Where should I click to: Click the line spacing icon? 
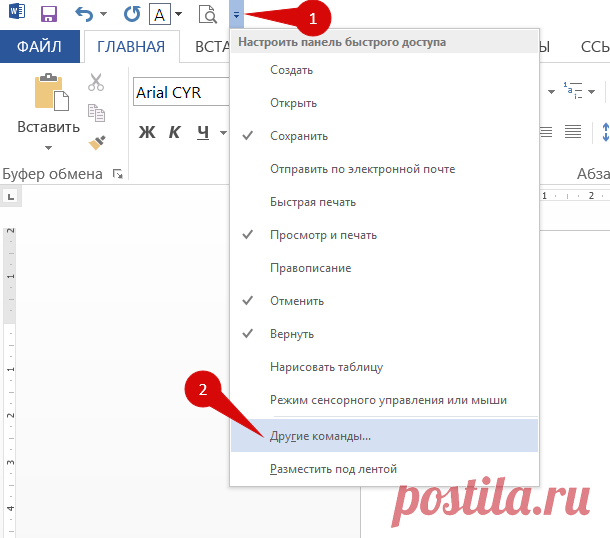point(605,132)
